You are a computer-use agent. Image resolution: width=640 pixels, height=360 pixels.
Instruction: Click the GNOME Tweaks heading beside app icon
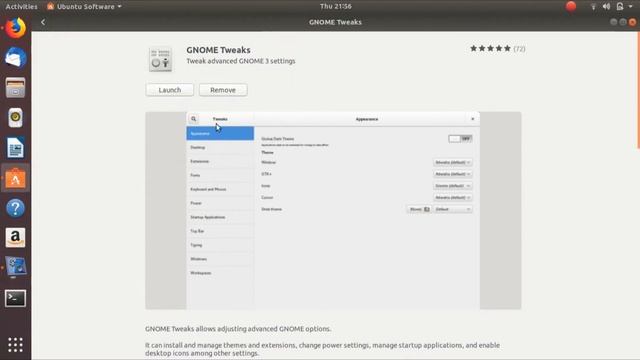click(218, 50)
